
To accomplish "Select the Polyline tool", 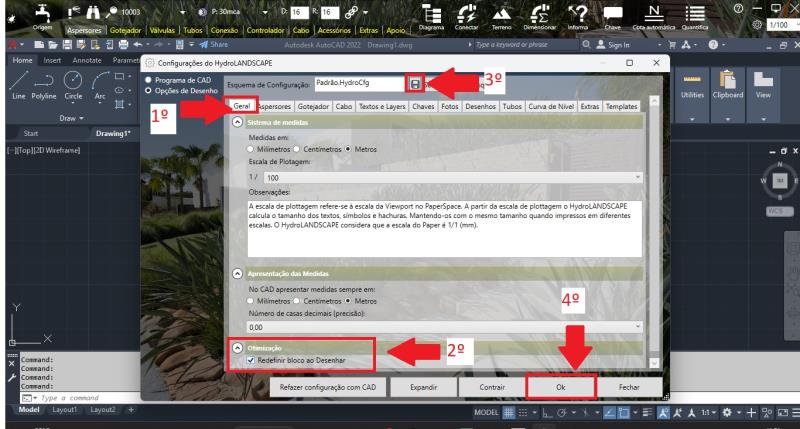I will [44, 86].
